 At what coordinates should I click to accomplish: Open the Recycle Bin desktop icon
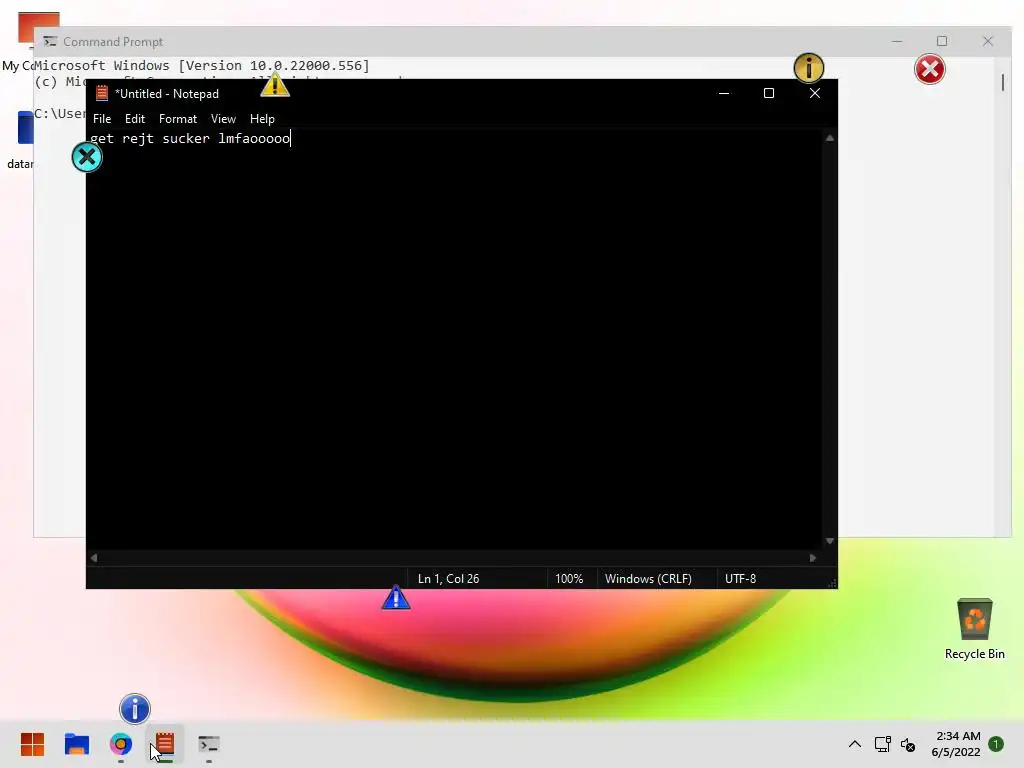[x=974, y=630]
